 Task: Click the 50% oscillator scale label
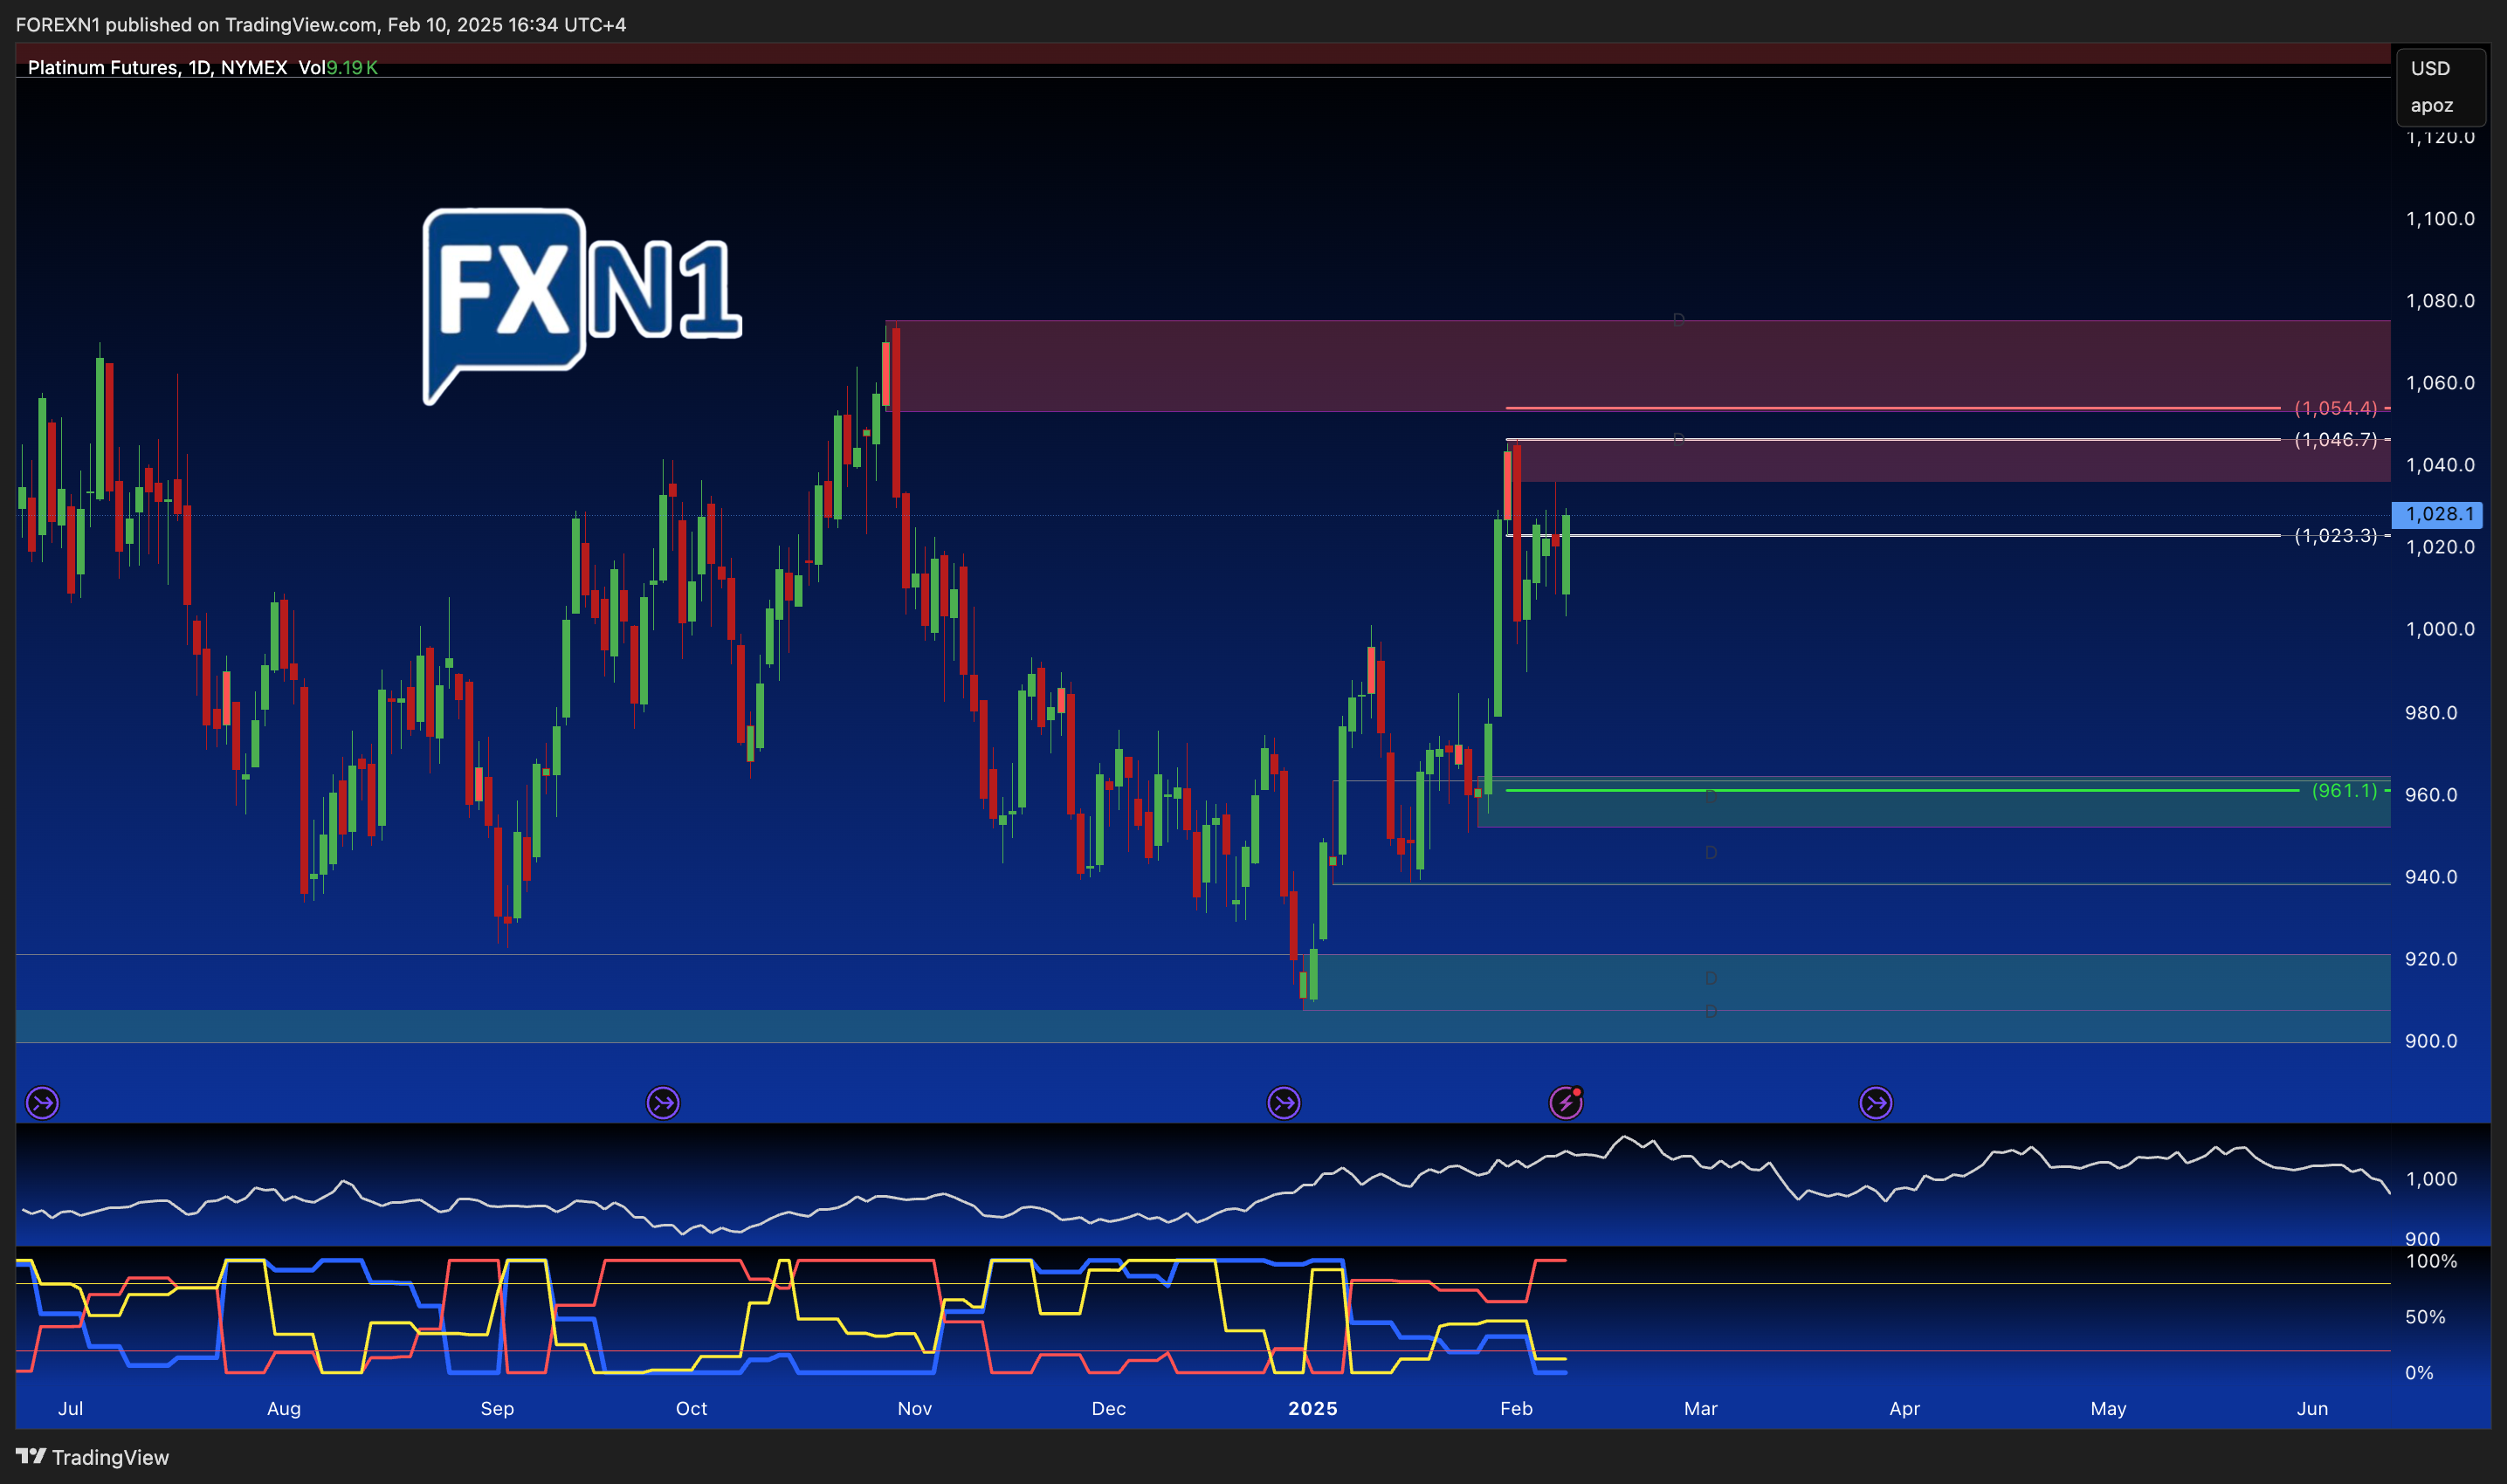click(2425, 1317)
